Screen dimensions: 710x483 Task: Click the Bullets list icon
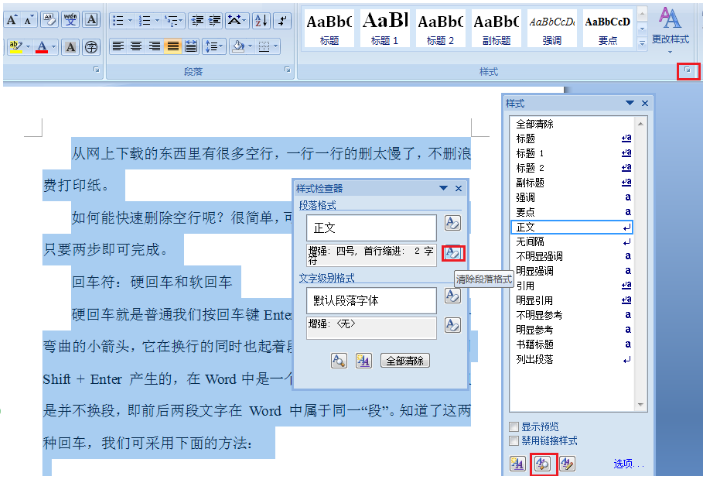[118, 20]
